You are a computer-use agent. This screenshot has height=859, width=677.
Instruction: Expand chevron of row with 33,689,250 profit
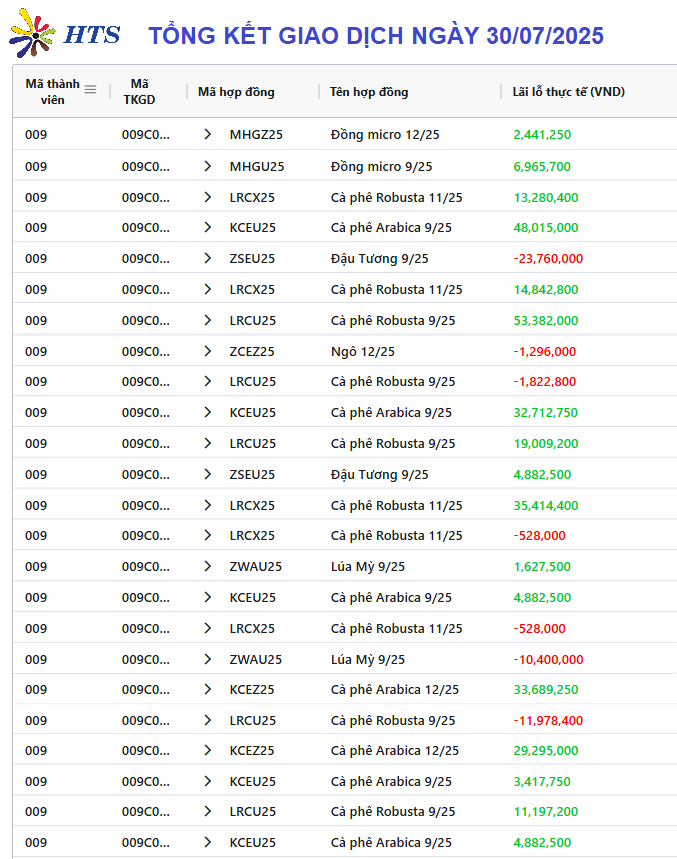(x=208, y=689)
